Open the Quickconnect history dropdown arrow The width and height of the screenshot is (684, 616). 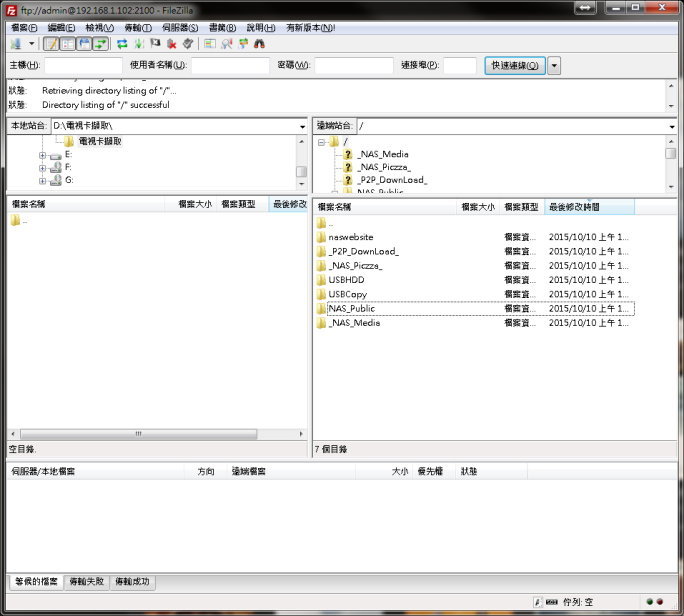coord(554,66)
